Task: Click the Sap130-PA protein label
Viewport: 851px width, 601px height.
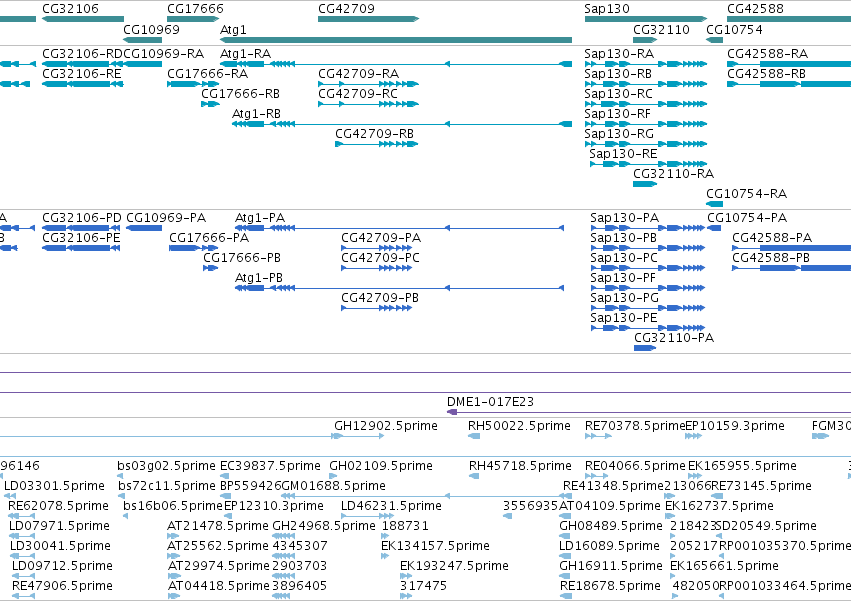Action: point(625,218)
